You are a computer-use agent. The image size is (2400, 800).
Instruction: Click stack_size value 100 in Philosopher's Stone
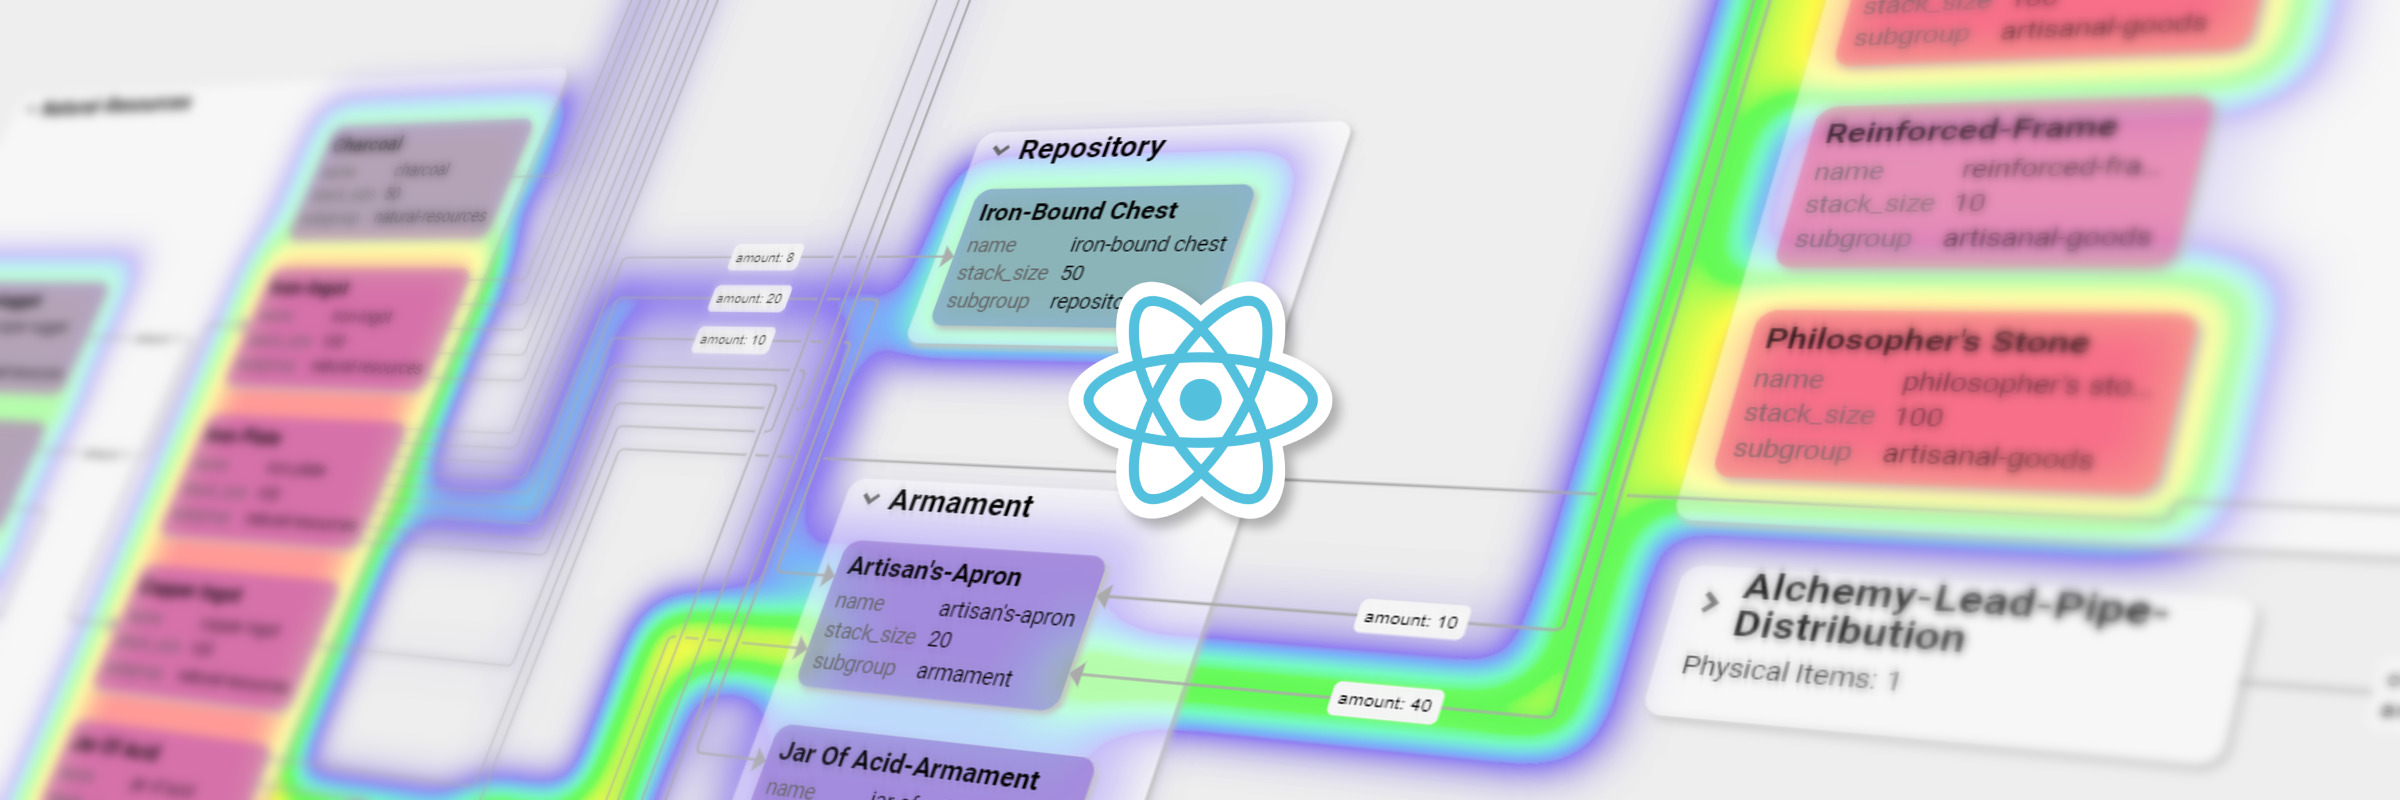point(1919,416)
